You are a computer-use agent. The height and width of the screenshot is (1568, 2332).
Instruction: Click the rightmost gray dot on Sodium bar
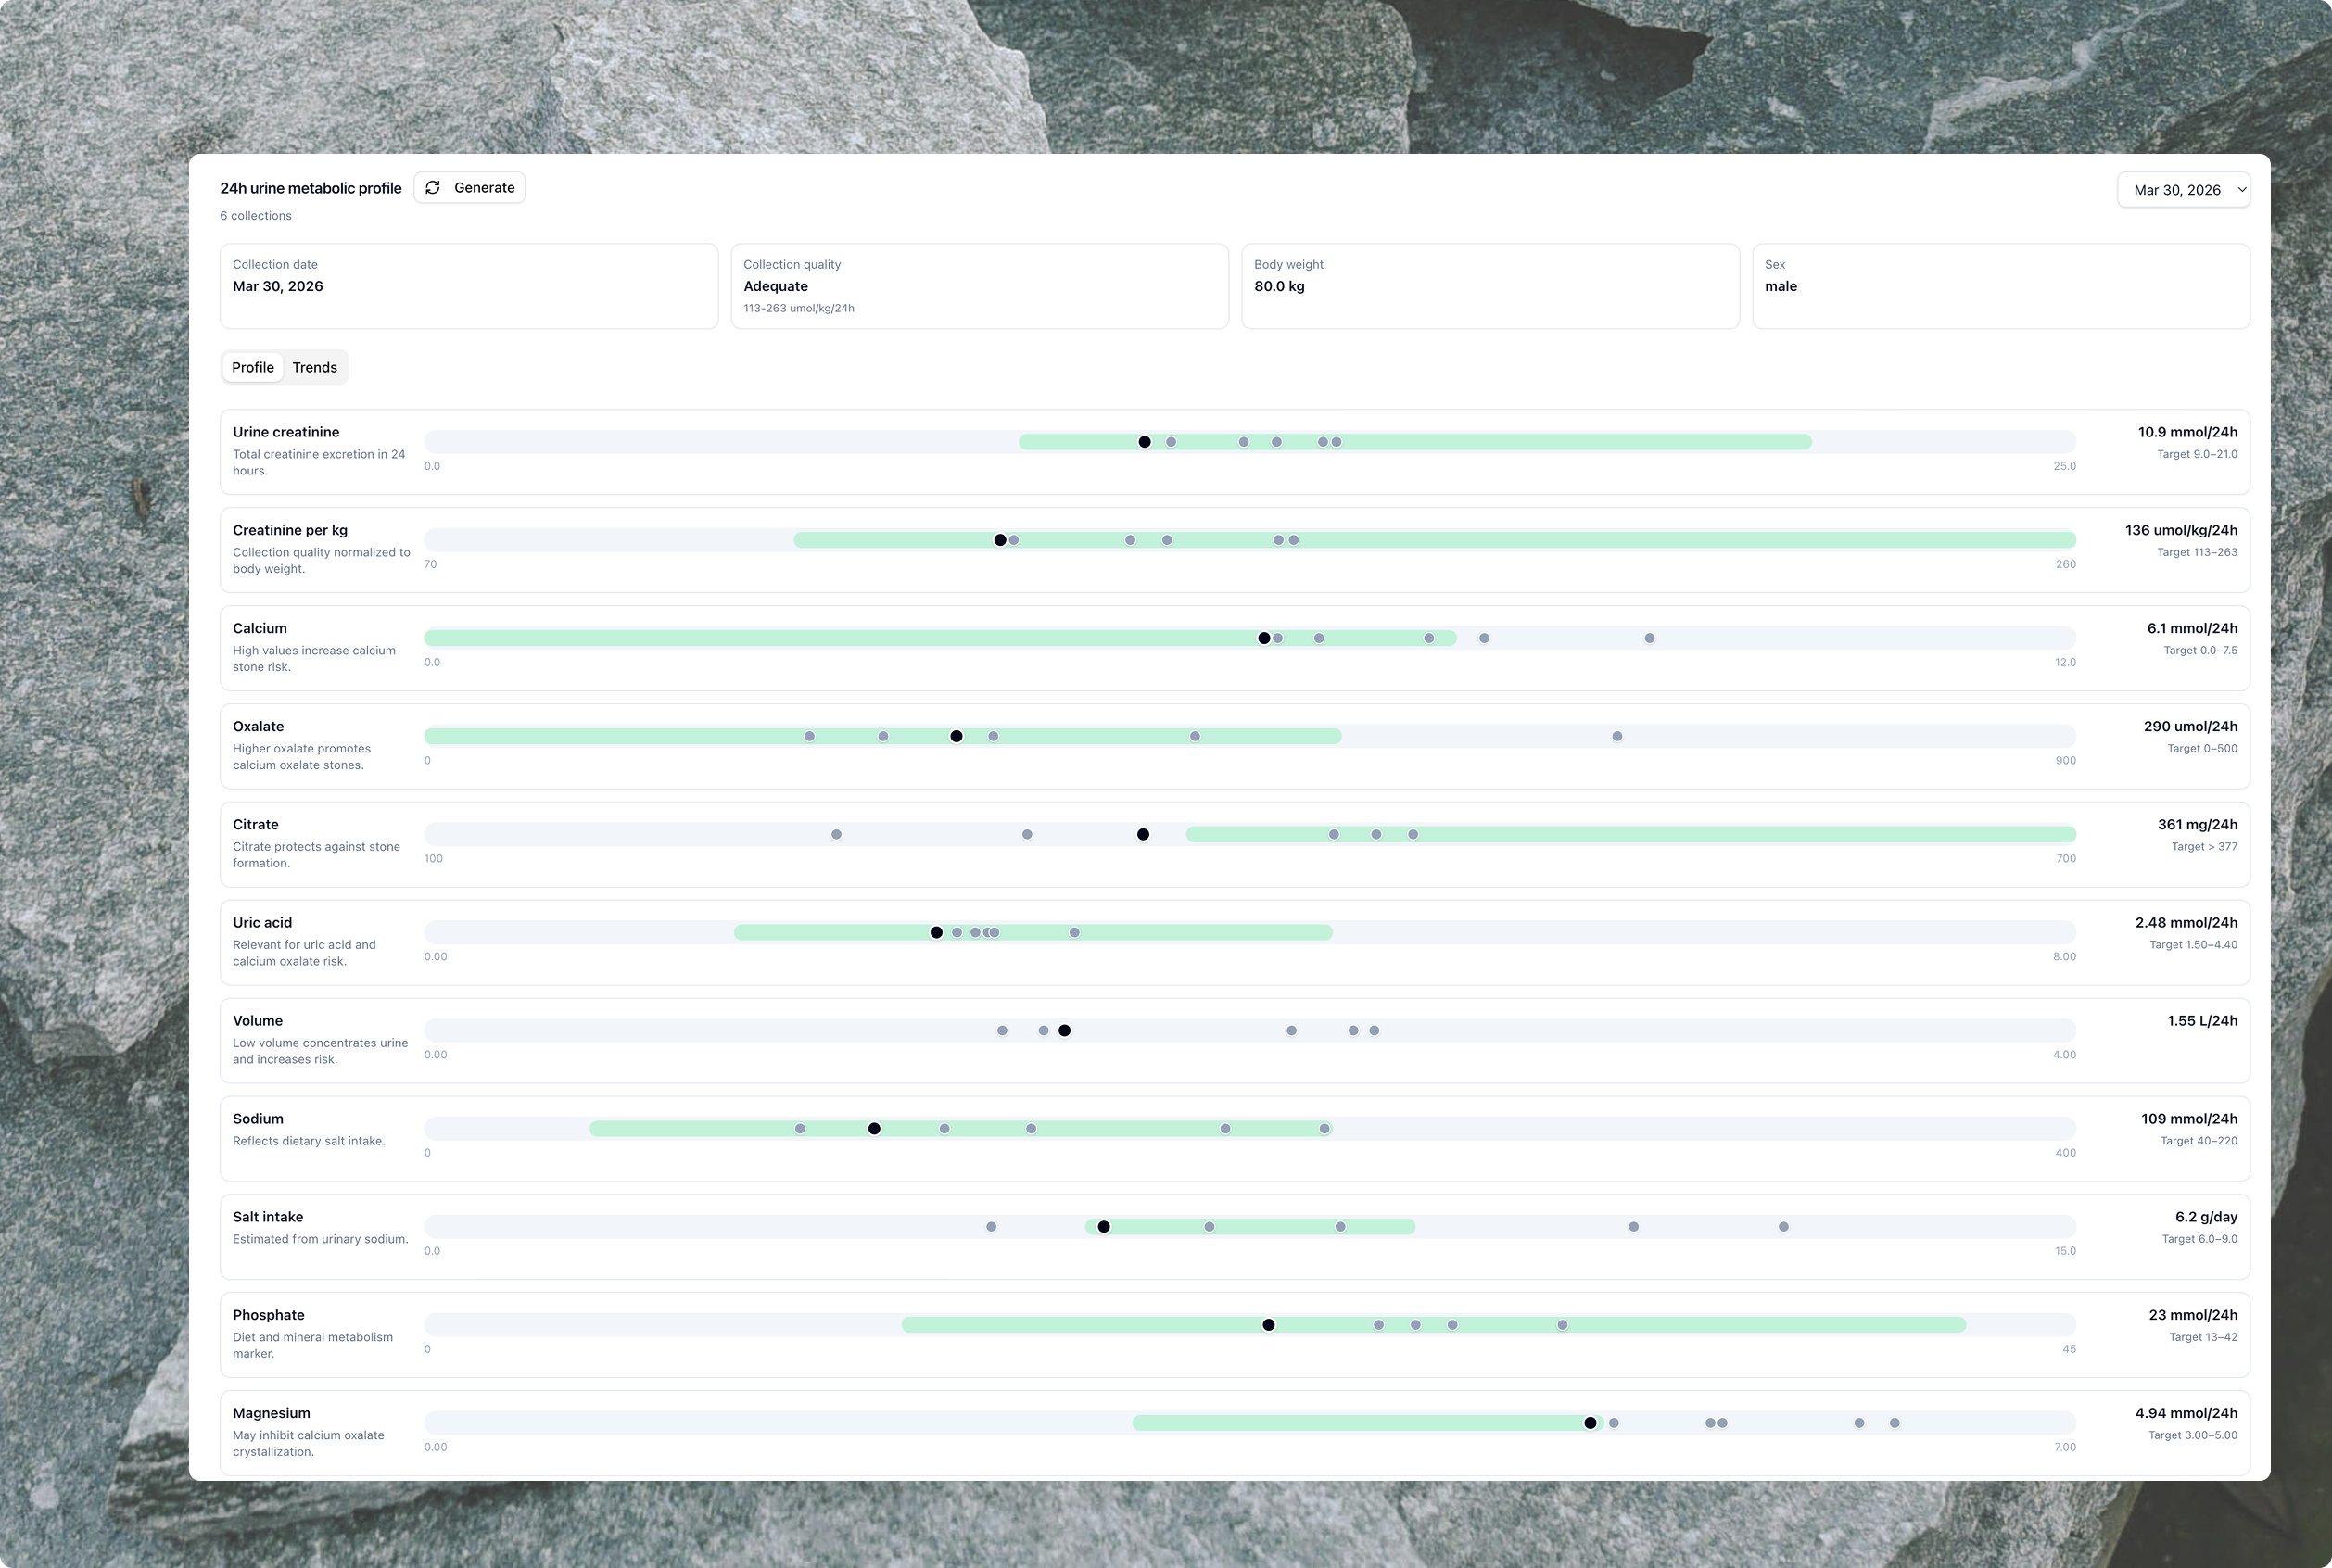pos(1325,1128)
